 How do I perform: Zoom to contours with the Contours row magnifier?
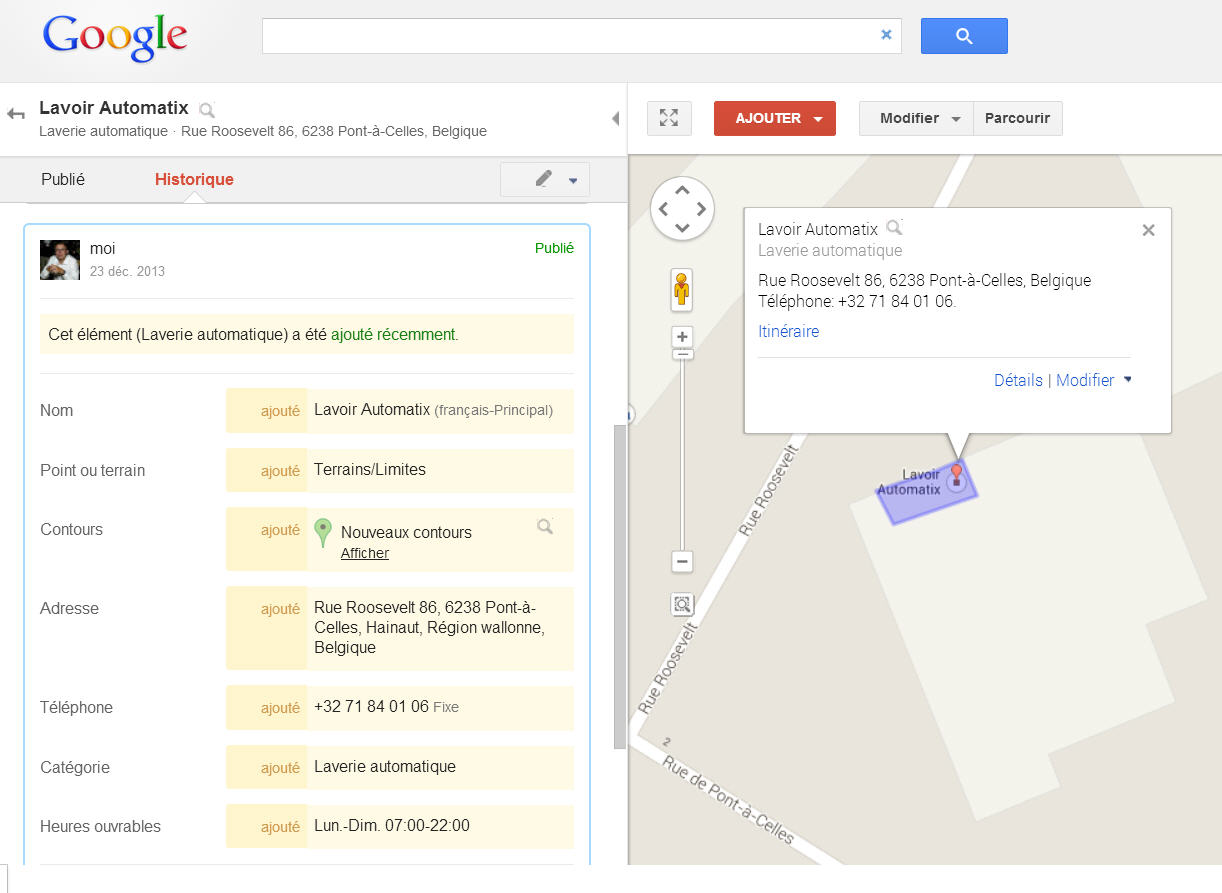point(545,526)
